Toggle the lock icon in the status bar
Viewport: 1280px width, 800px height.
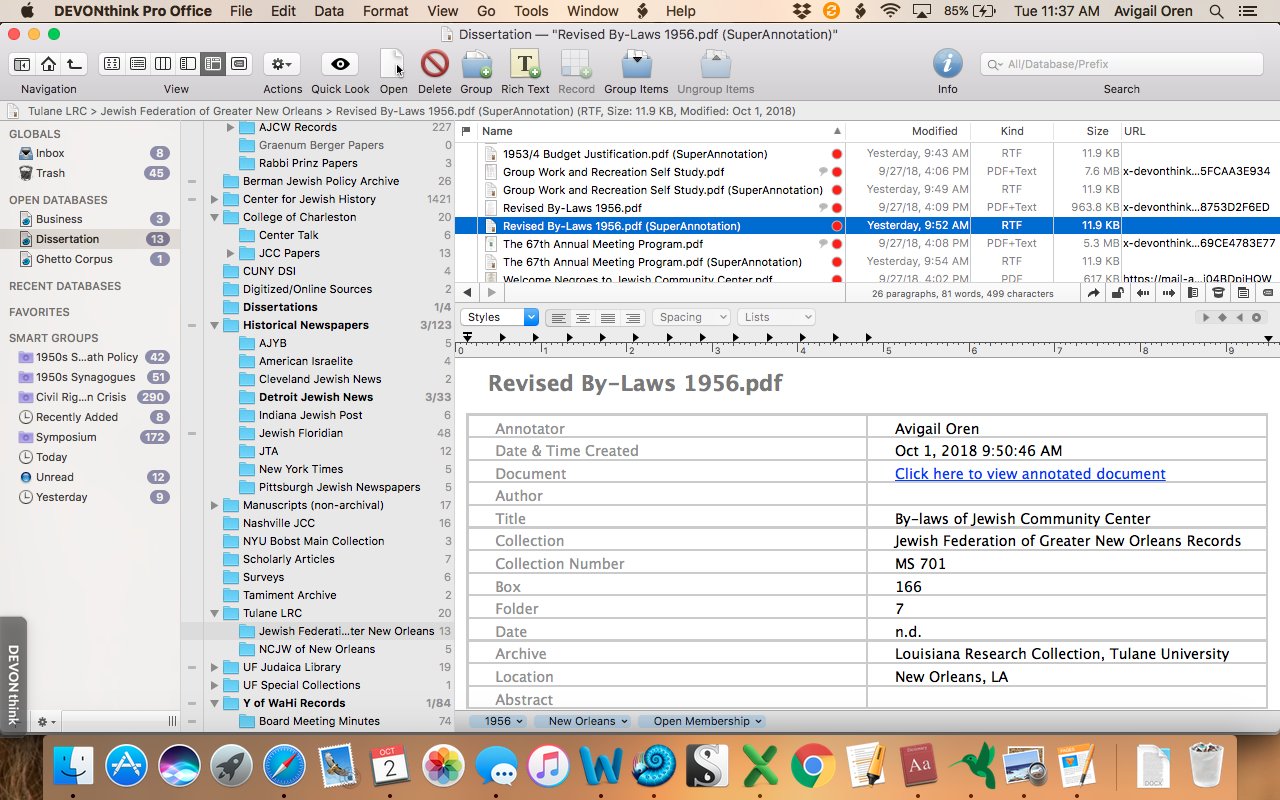pyautogui.click(x=1118, y=293)
